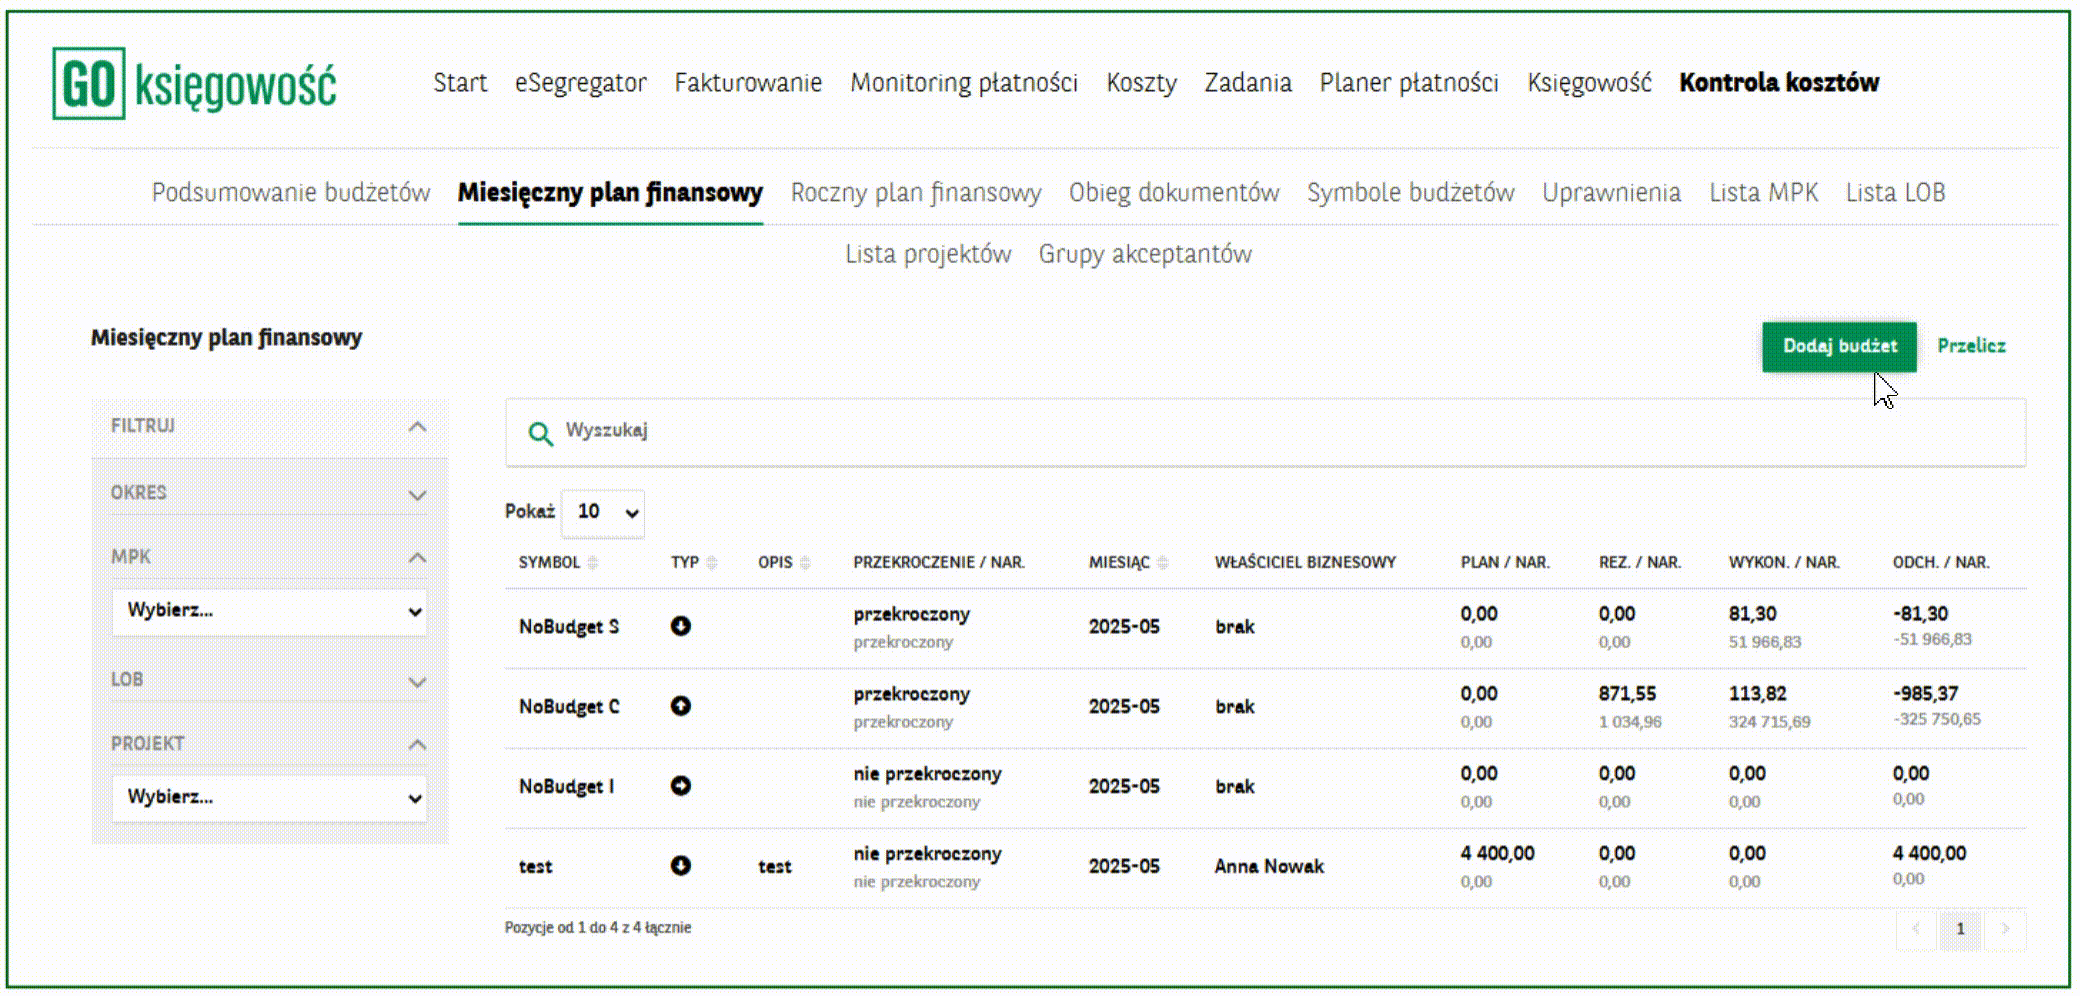Open the PROJEKT Wybierz dropdown
The image size is (2080, 996).
click(269, 798)
